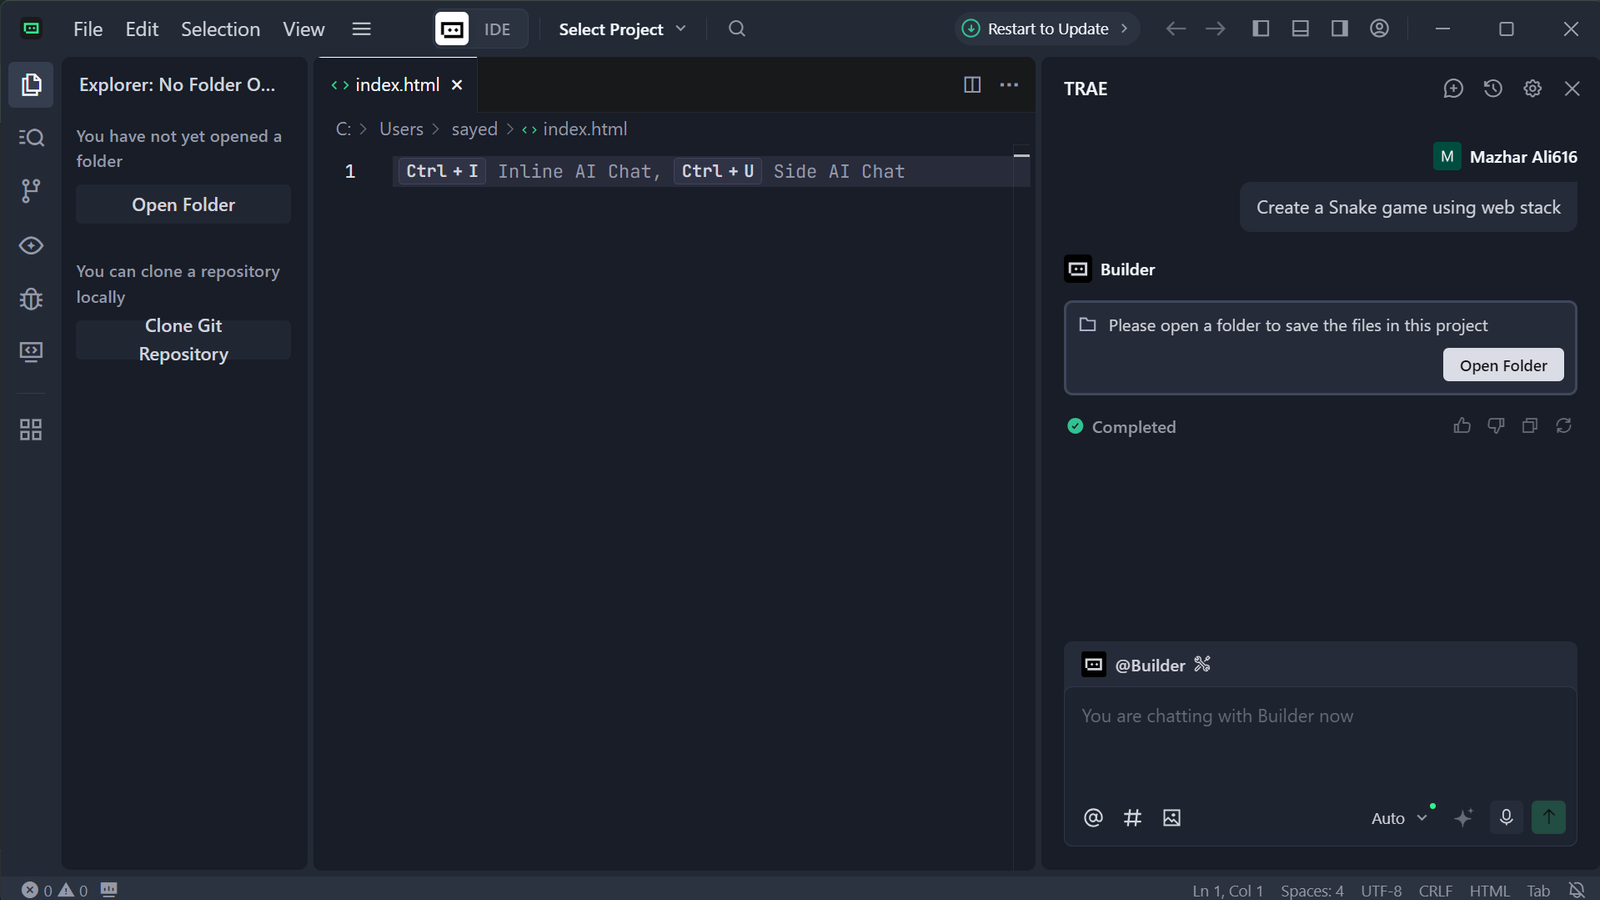Click the errors and warnings status indicator

pyautogui.click(x=55, y=890)
